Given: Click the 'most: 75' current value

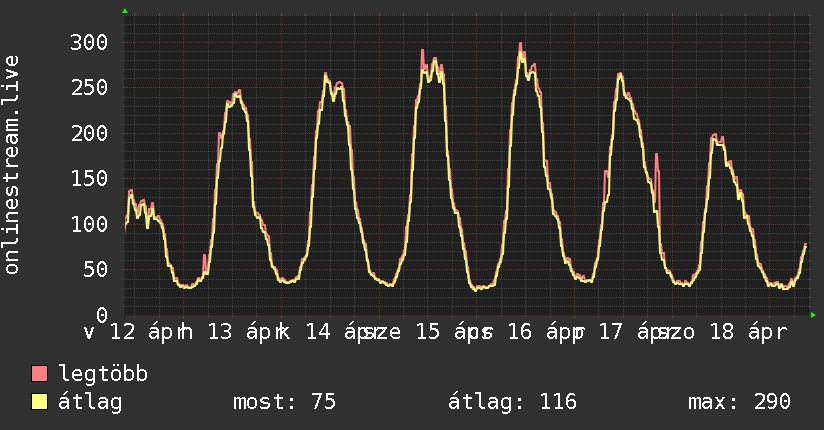Looking at the screenshot, I should 284,402.
